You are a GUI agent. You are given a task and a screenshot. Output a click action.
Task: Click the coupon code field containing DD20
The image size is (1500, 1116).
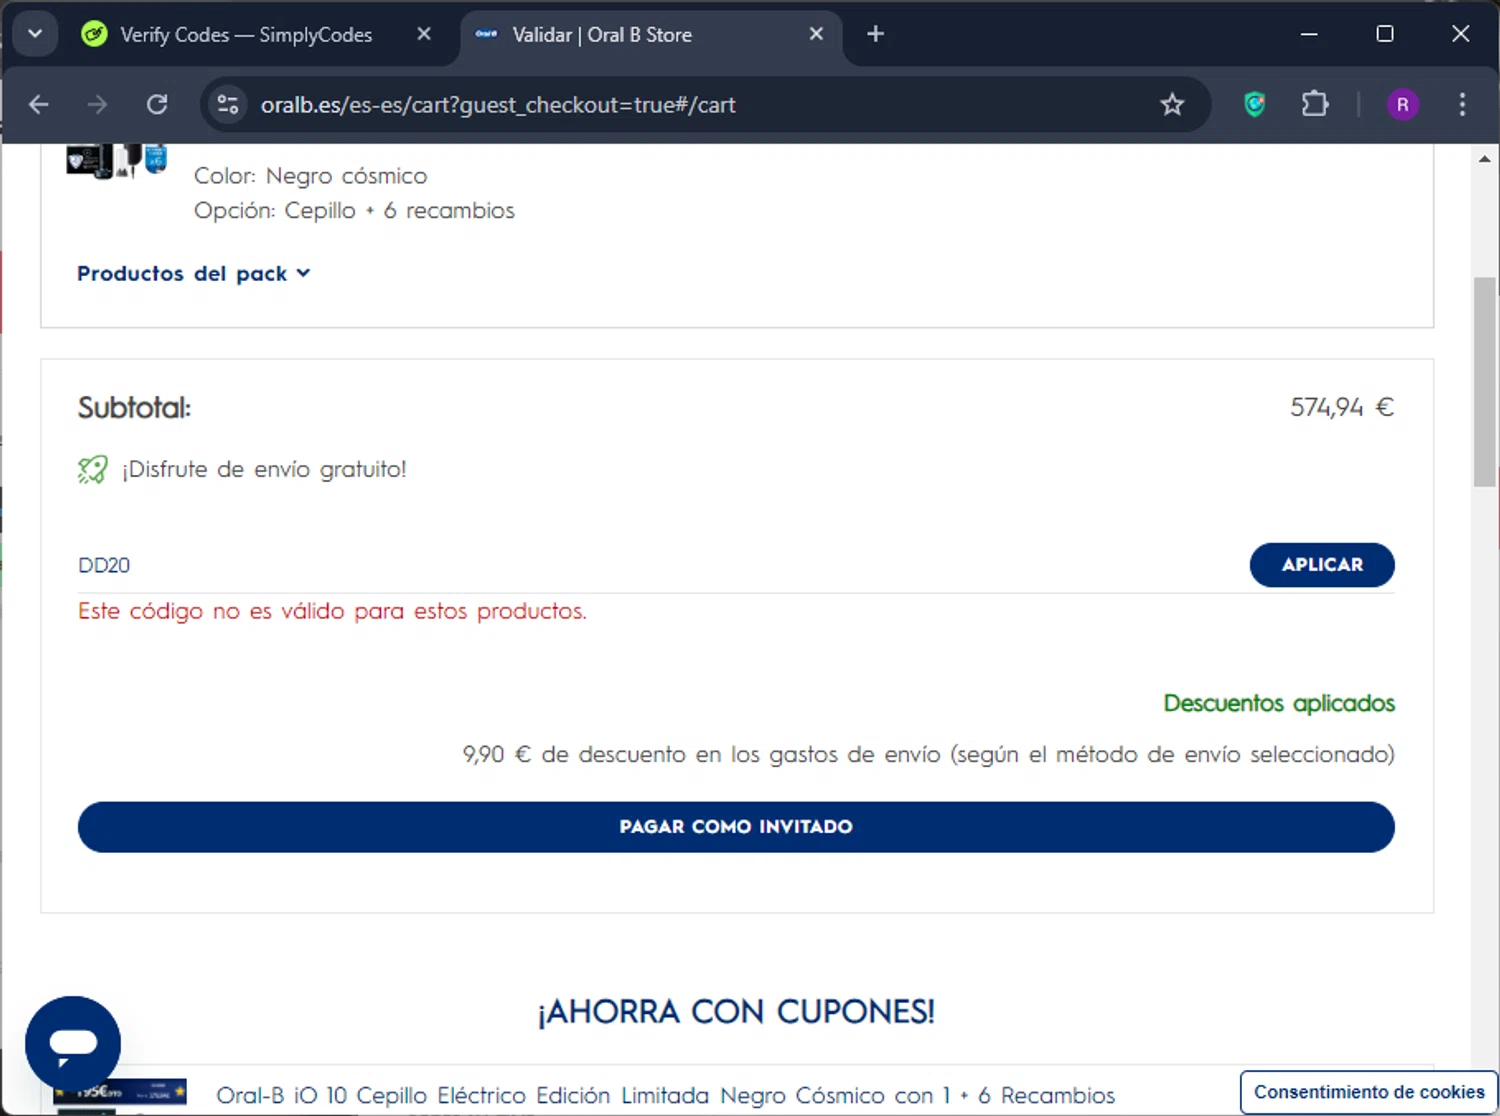pyautogui.click(x=655, y=565)
